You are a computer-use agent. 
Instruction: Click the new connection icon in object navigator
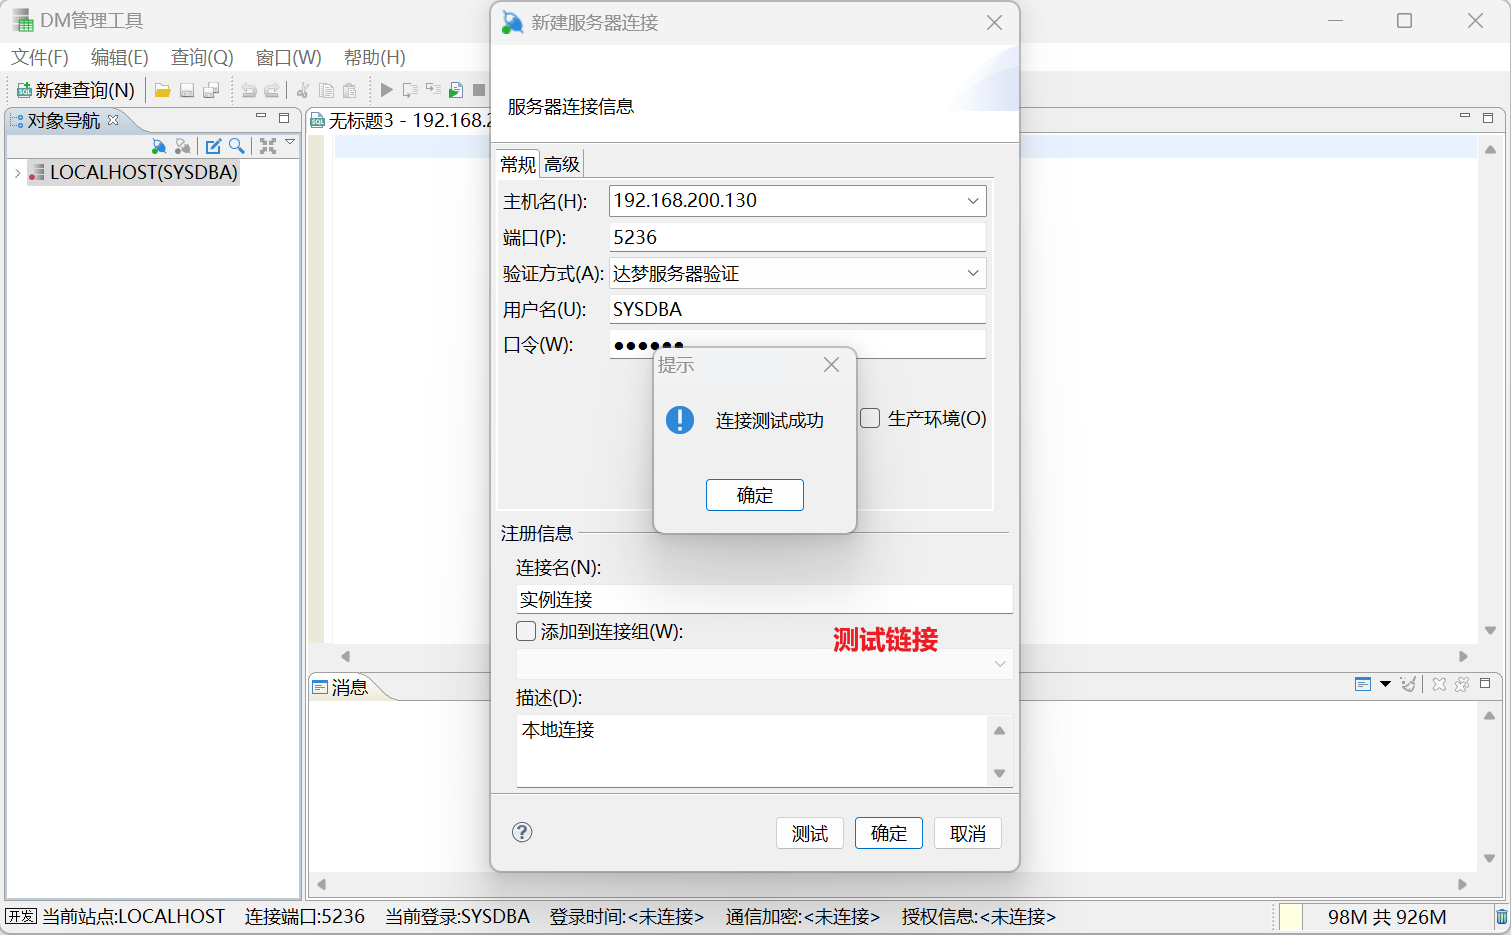(159, 146)
